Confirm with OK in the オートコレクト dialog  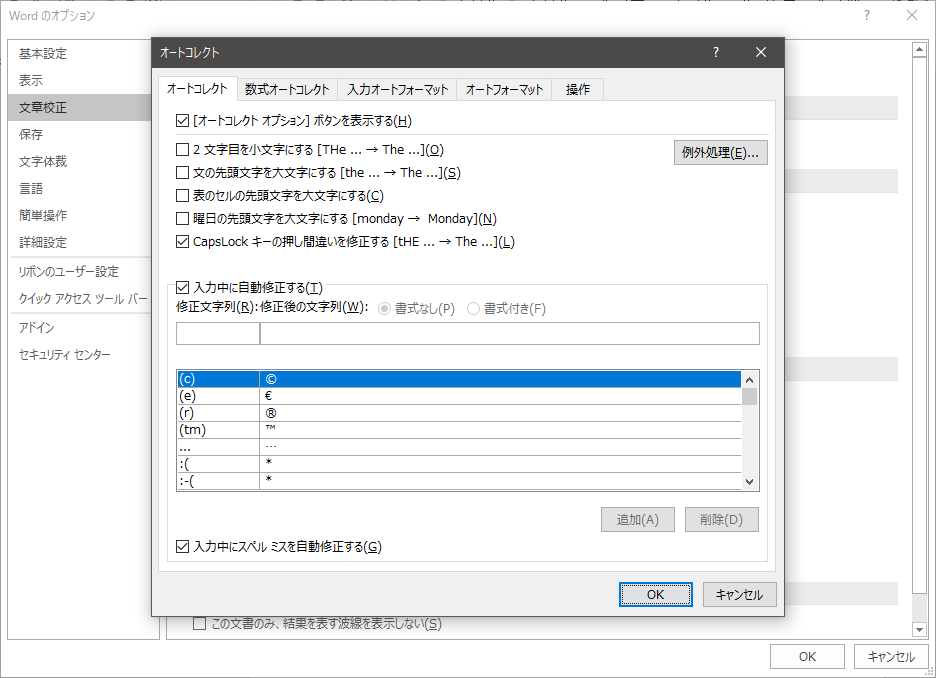point(655,594)
